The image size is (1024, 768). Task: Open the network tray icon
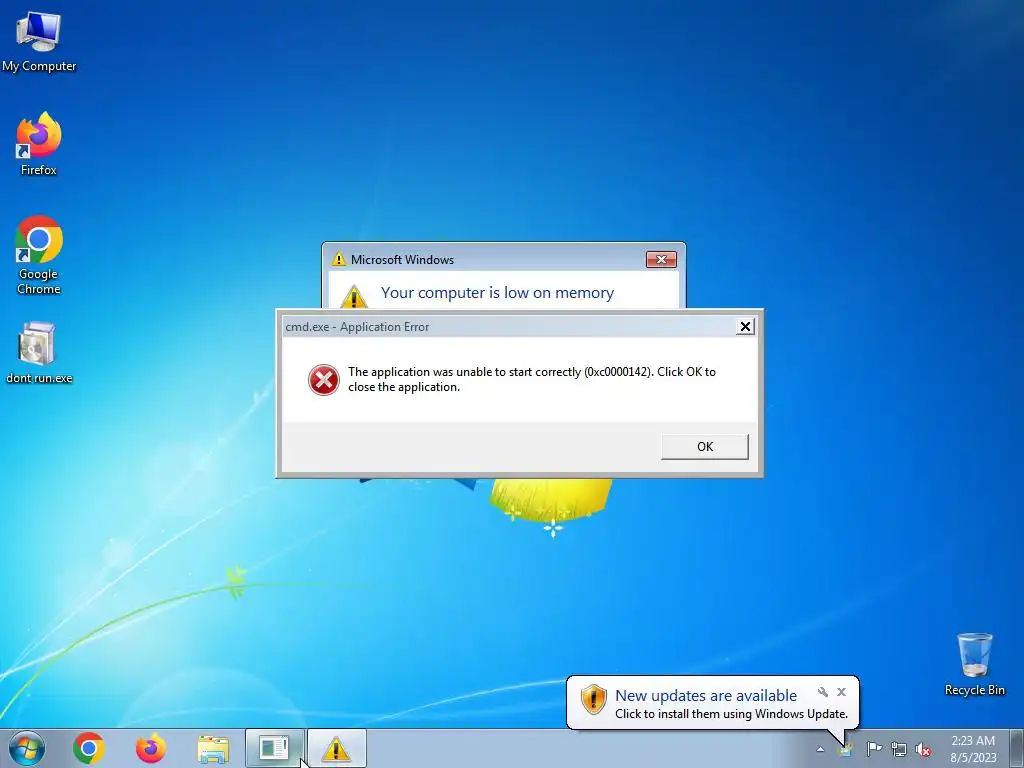[899, 749]
